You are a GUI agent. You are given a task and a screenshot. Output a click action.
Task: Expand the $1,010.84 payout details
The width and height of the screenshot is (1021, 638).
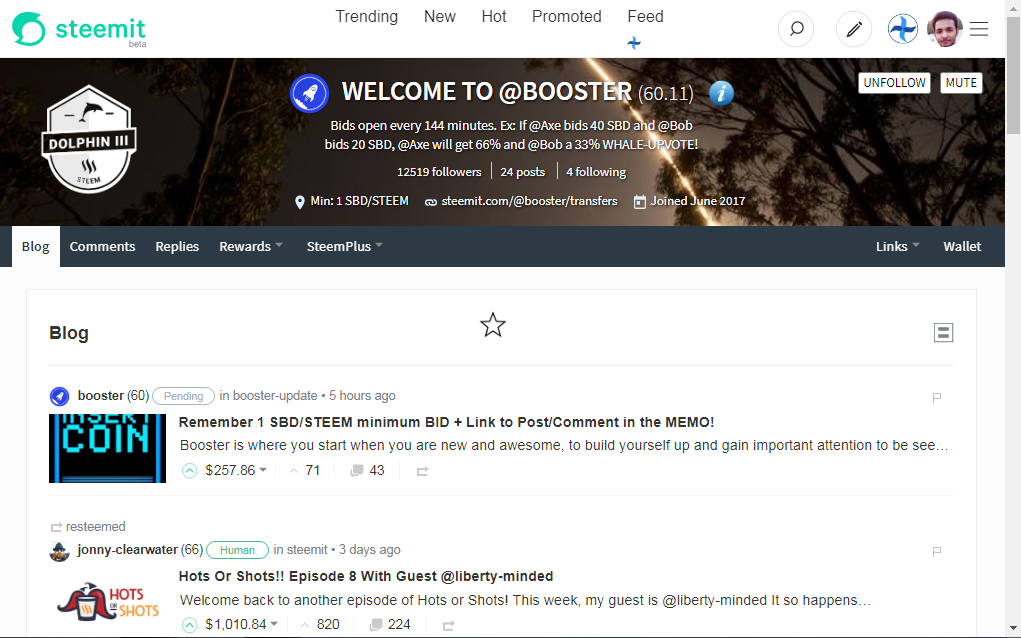pos(242,624)
